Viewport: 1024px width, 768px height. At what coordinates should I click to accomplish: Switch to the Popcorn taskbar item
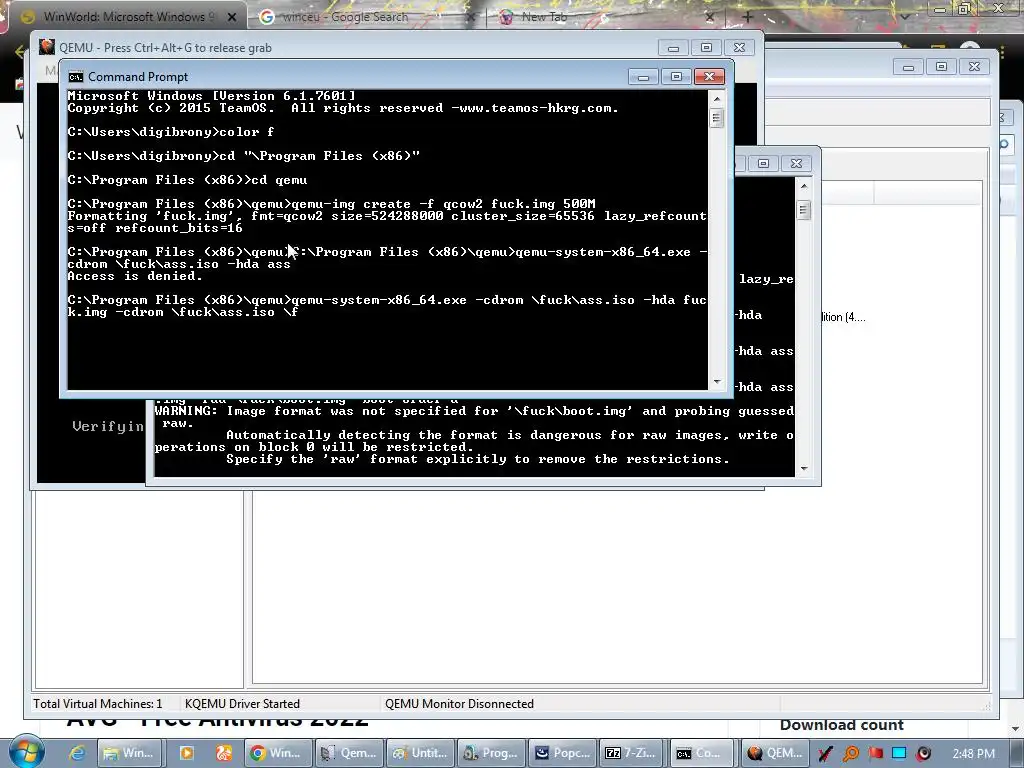(562, 753)
